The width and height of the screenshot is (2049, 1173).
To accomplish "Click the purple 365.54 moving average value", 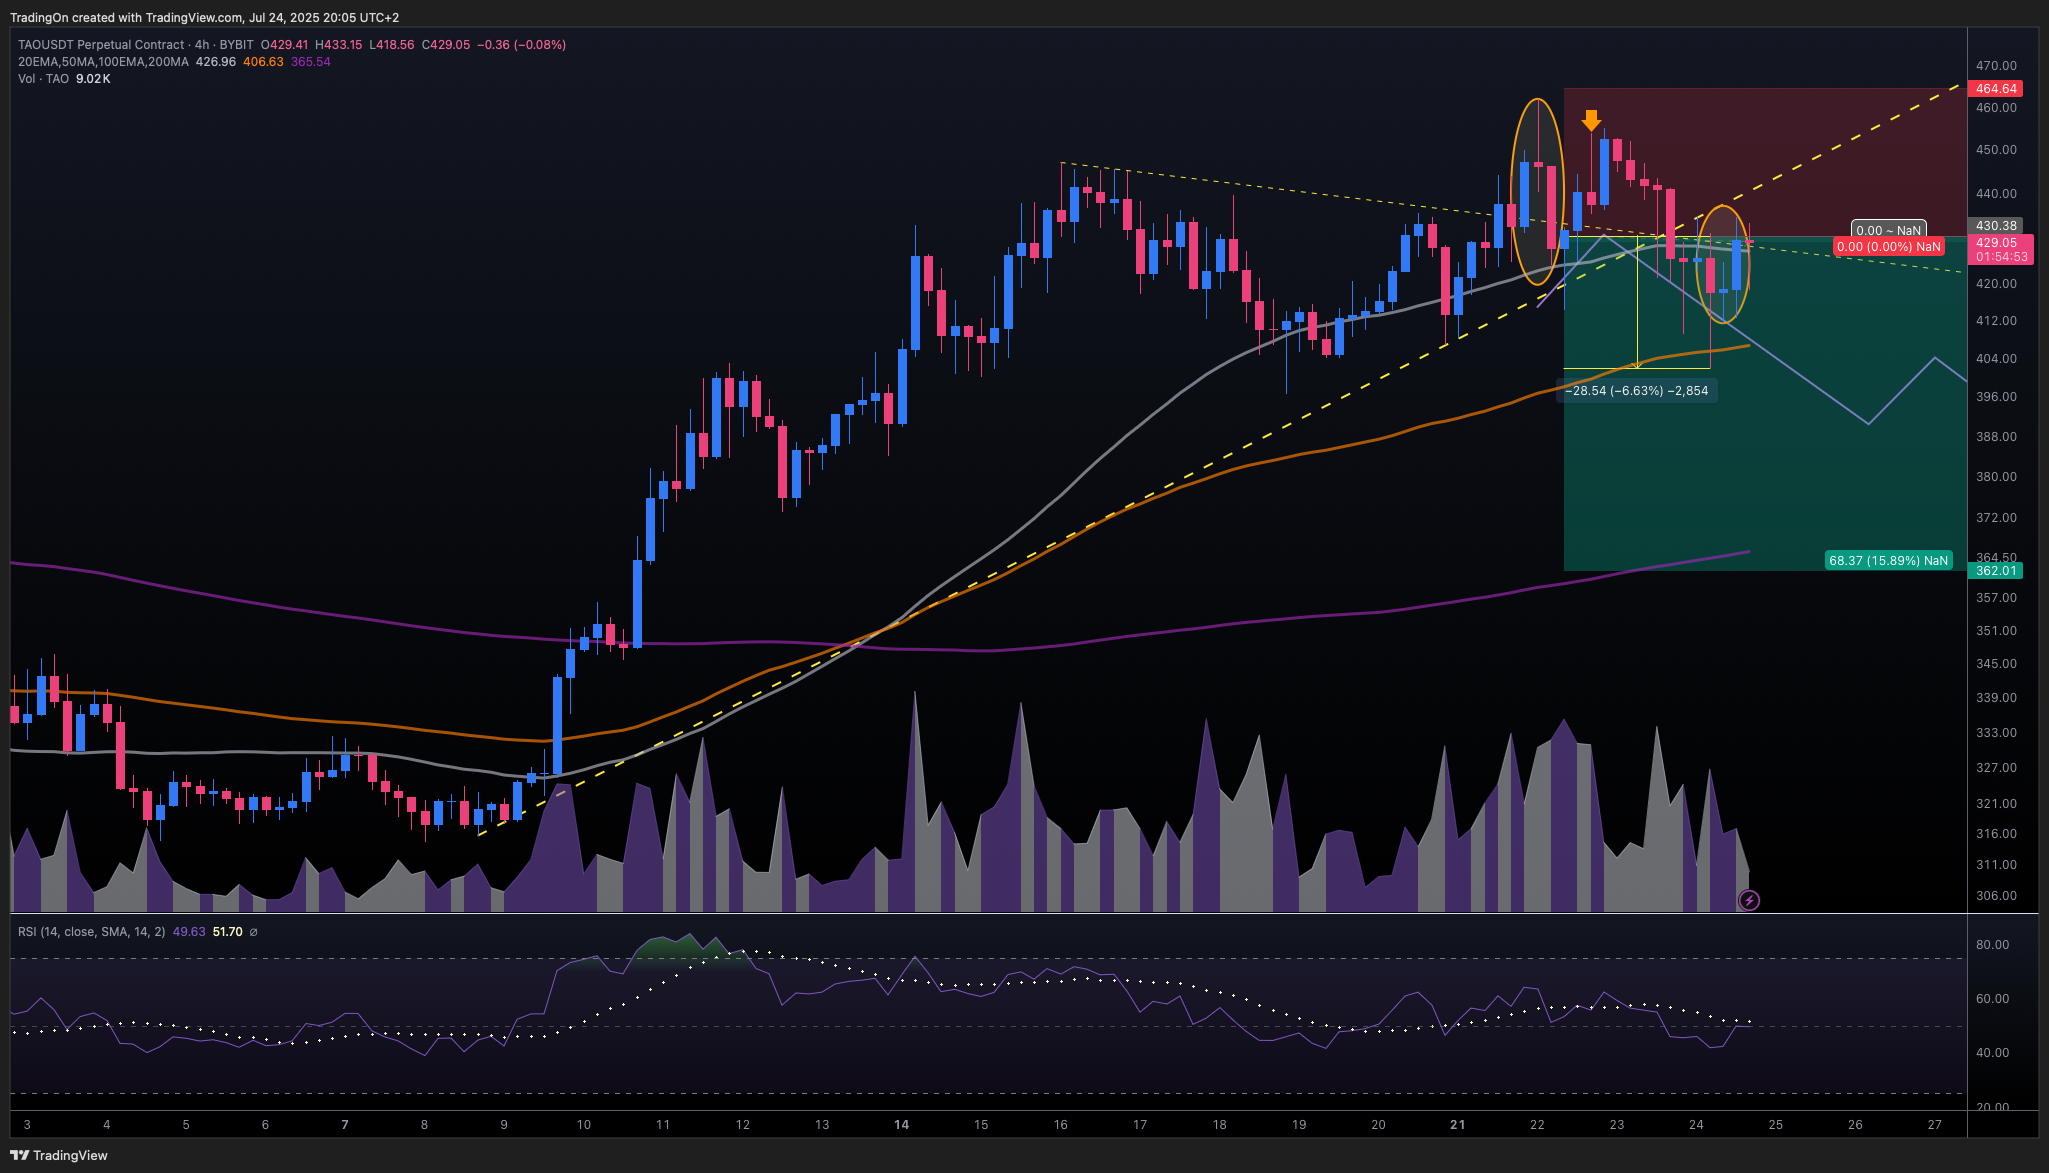I will coord(311,62).
